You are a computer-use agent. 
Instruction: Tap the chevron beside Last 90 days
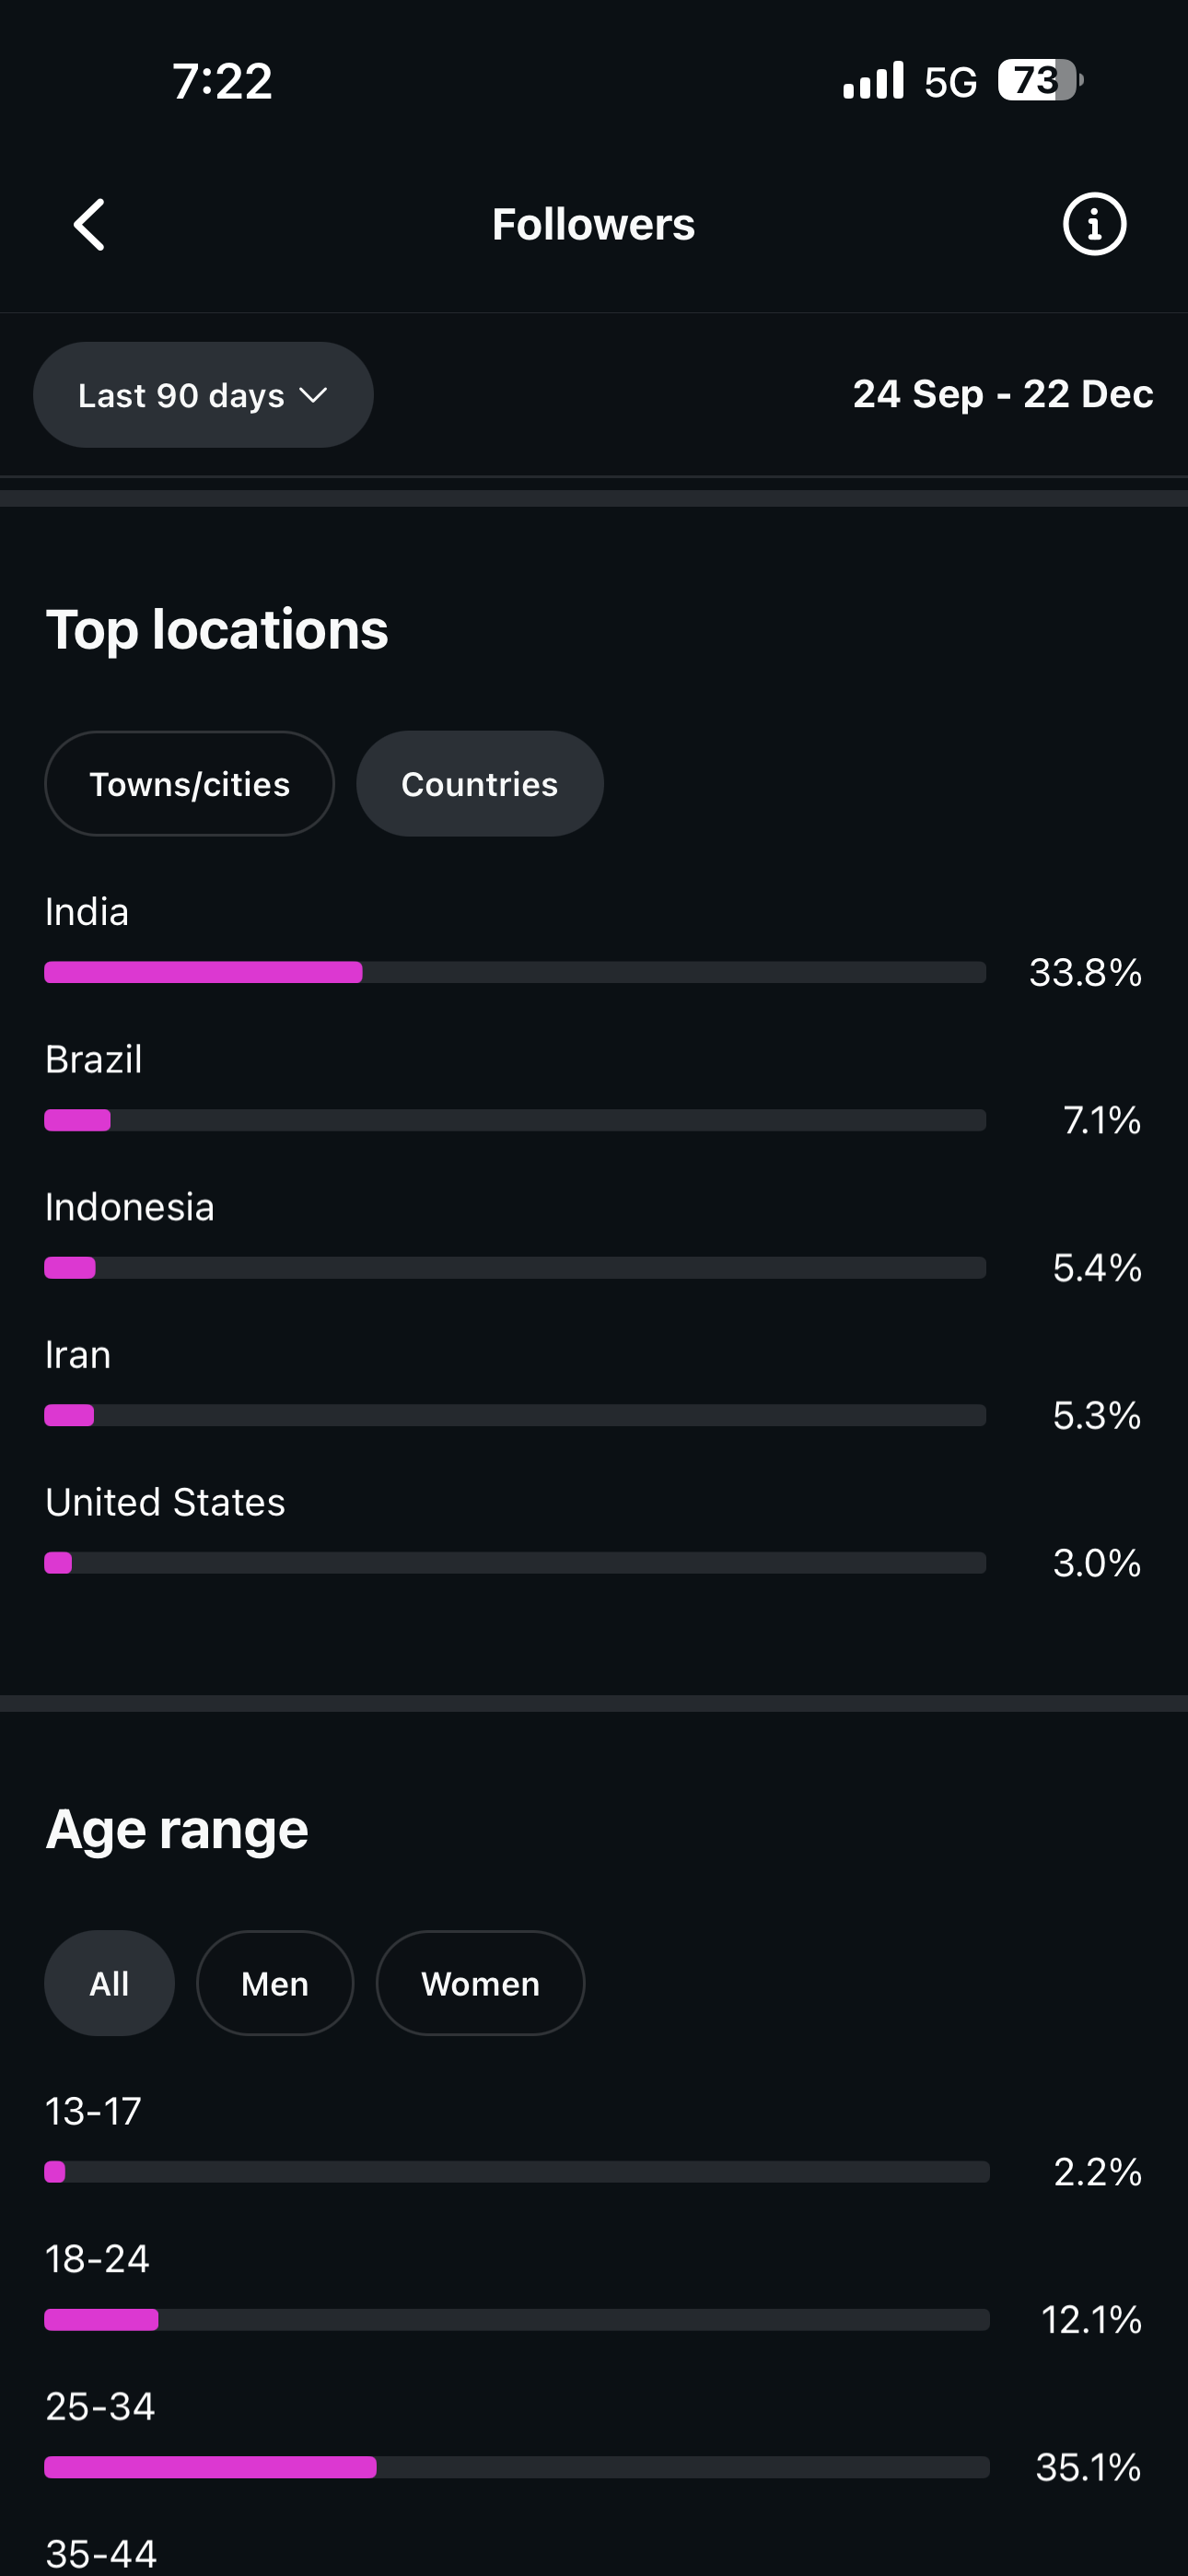click(x=313, y=395)
